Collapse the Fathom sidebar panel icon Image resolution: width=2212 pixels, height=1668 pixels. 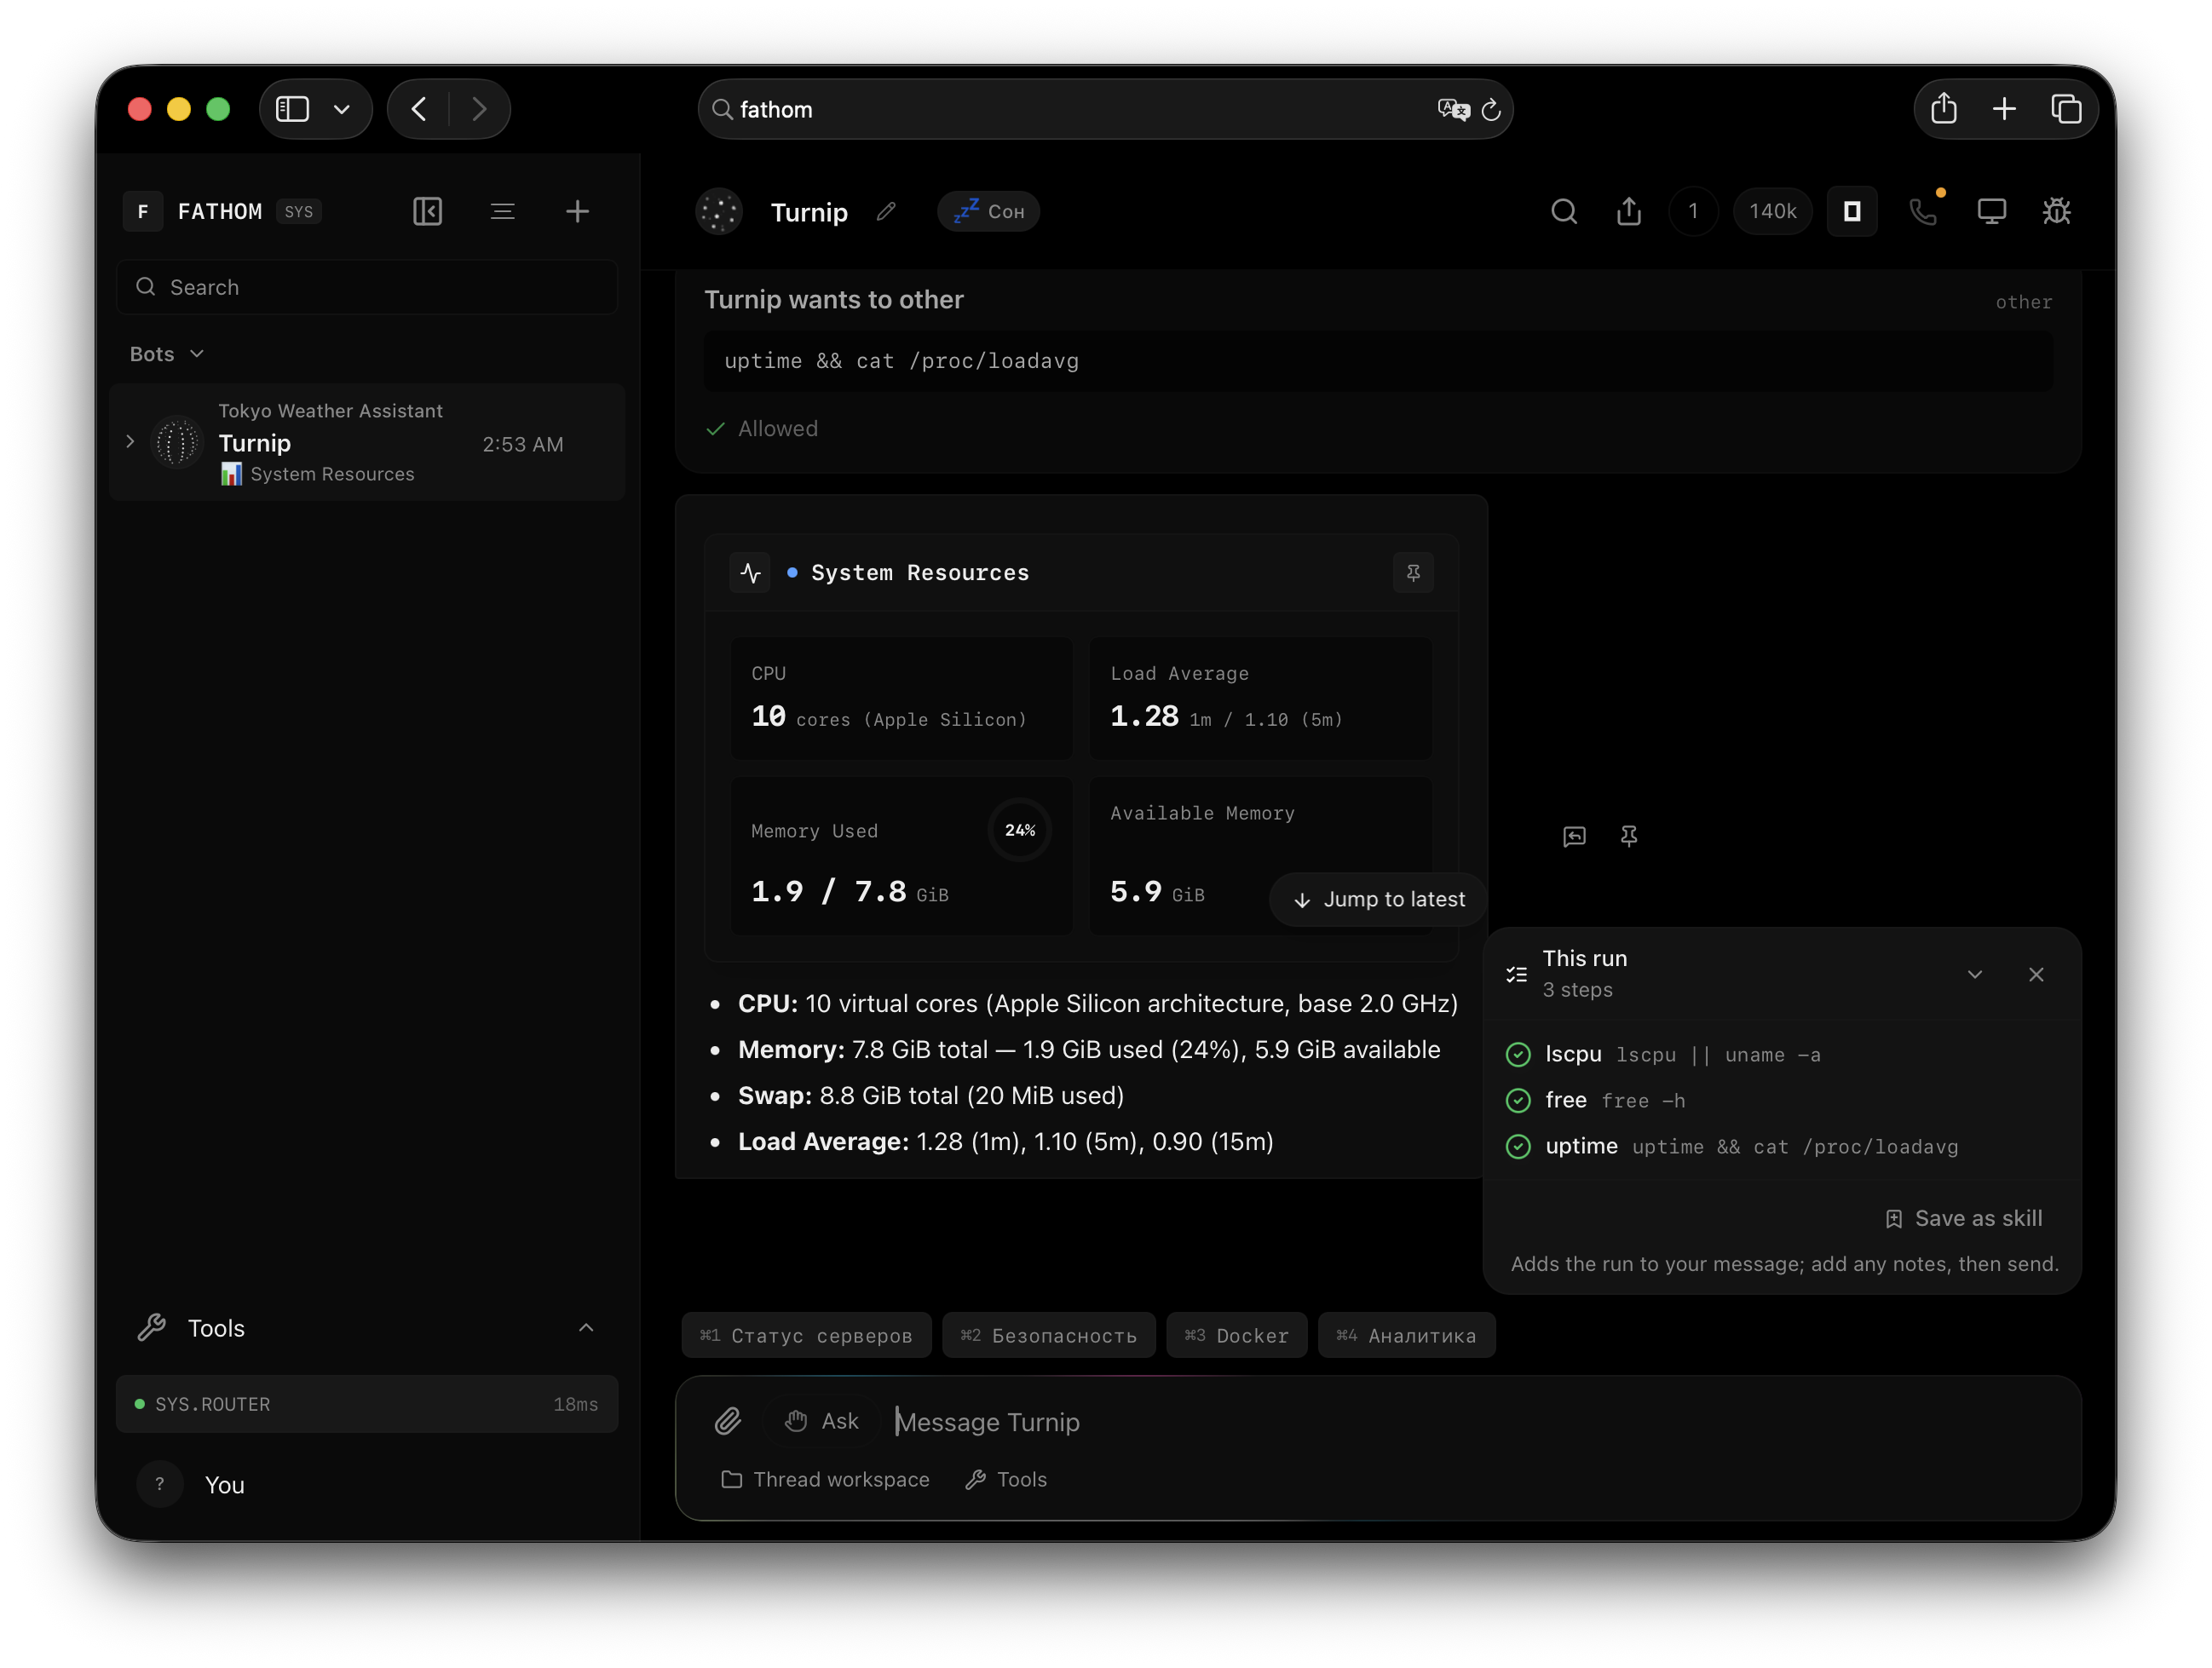pyautogui.click(x=427, y=211)
